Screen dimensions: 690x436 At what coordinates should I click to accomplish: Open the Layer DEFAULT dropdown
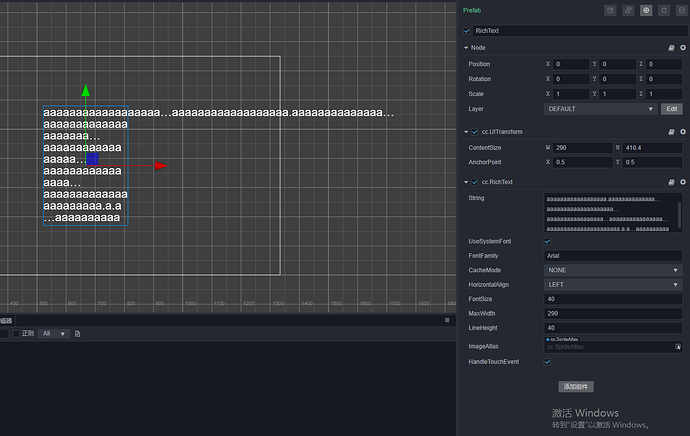pos(600,109)
